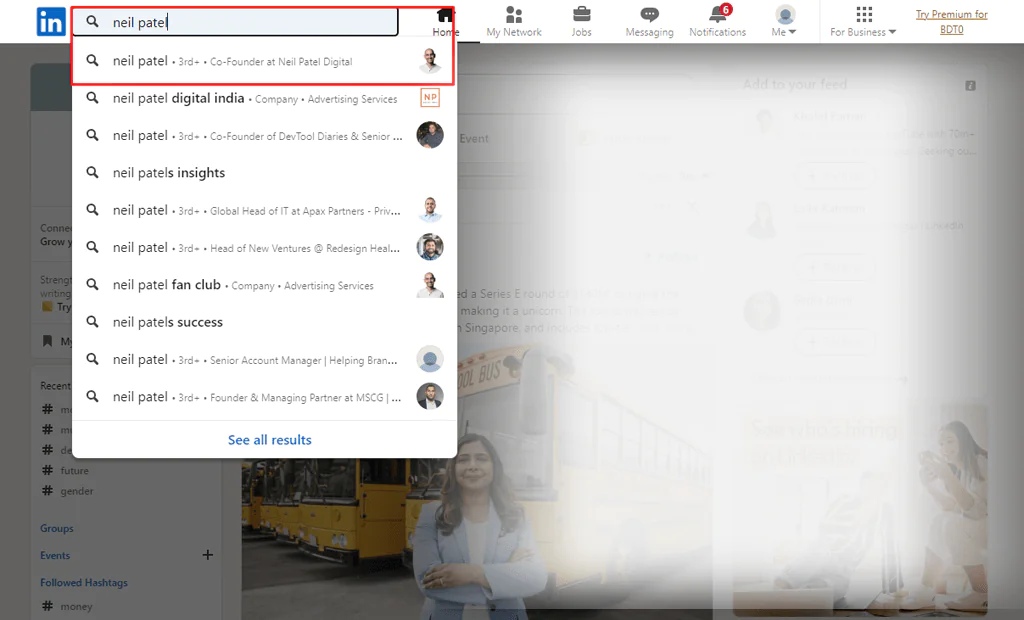Click search icon beside neil patel fan club
1024x620 pixels.
point(93,285)
